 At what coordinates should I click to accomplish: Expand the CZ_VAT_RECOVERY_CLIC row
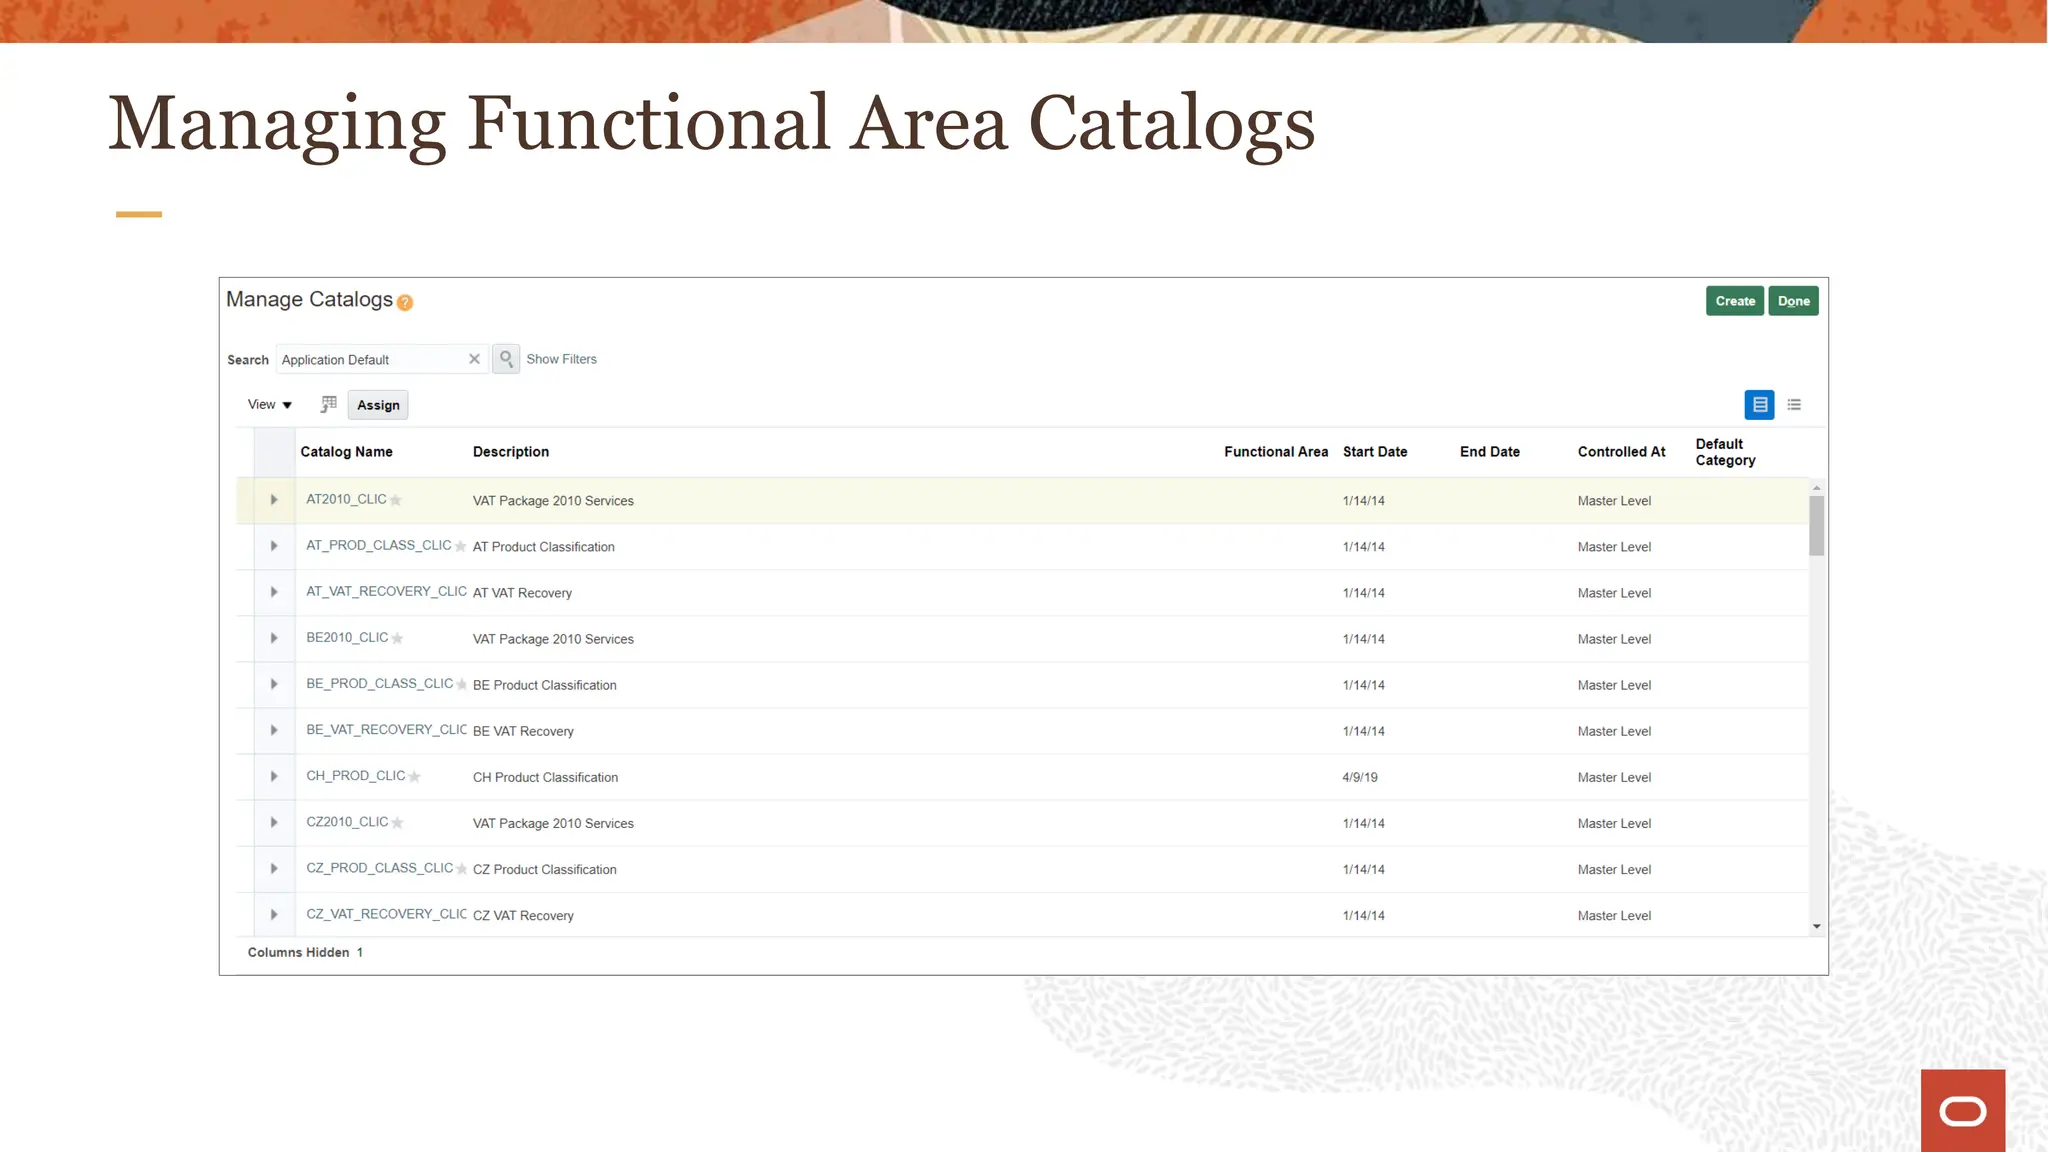(x=274, y=914)
